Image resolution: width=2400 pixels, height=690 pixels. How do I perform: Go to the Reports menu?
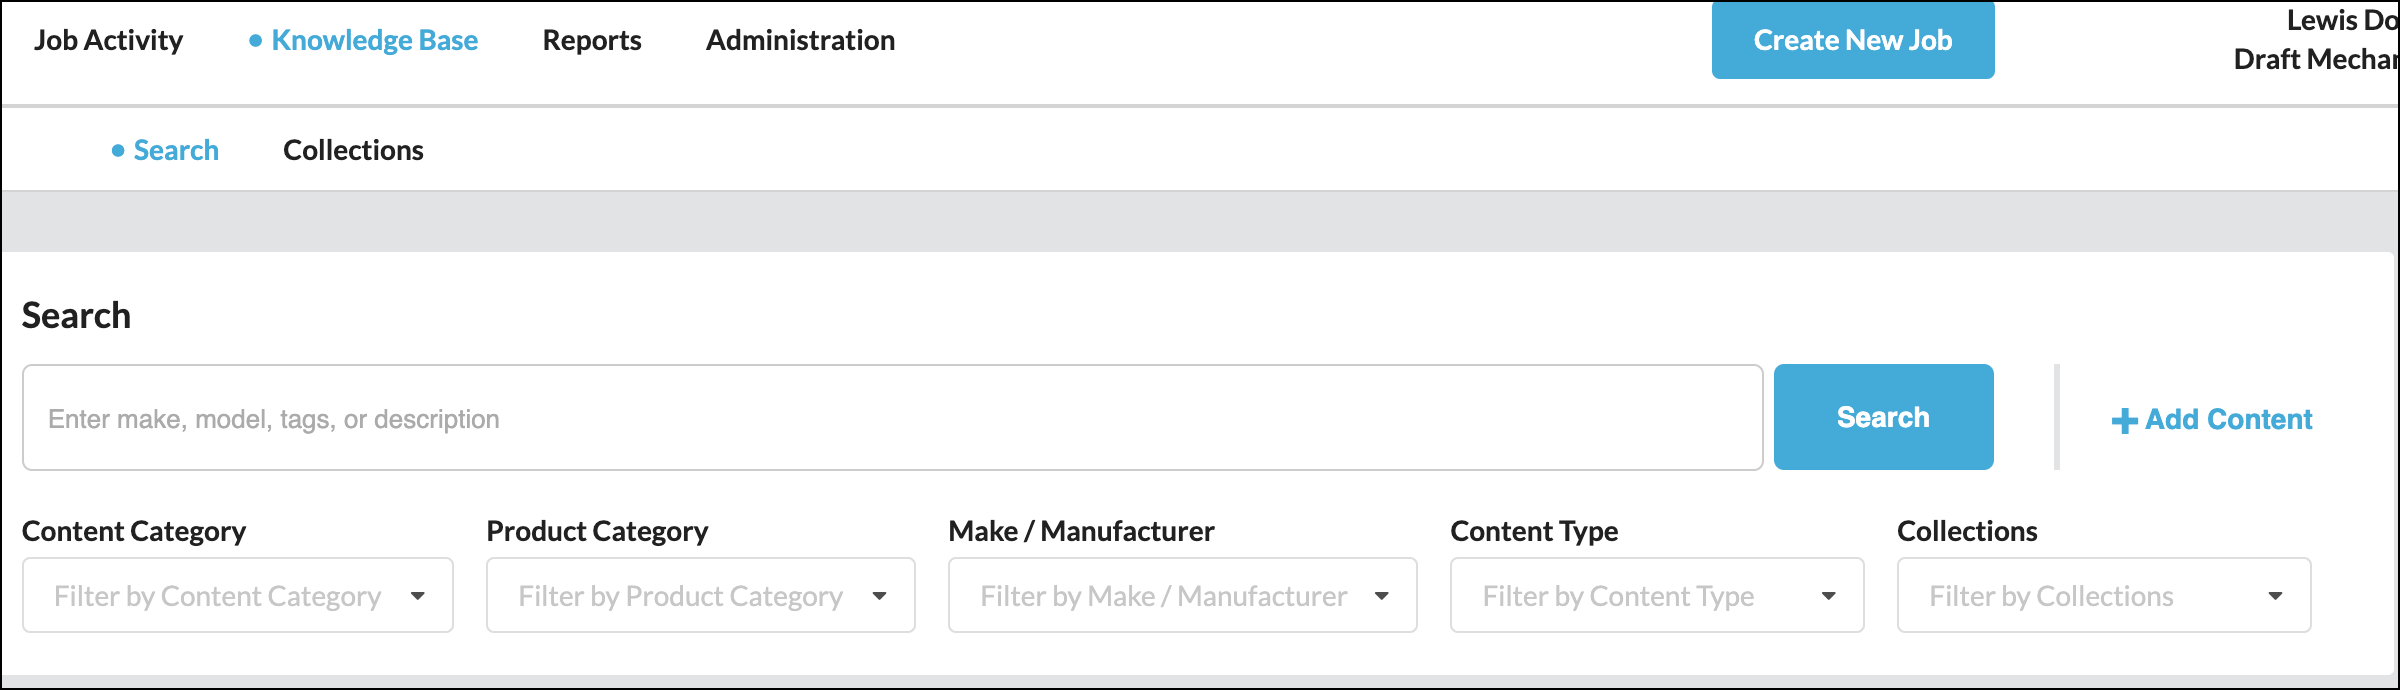(x=592, y=40)
